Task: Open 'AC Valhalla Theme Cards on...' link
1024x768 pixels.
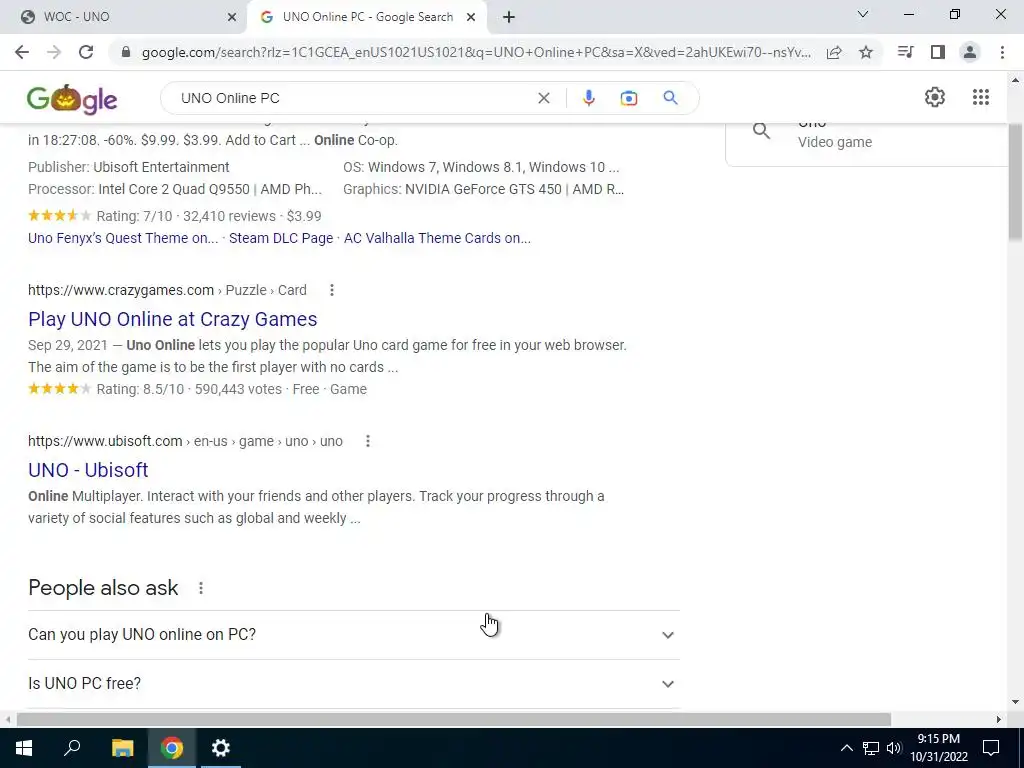Action: click(x=437, y=238)
